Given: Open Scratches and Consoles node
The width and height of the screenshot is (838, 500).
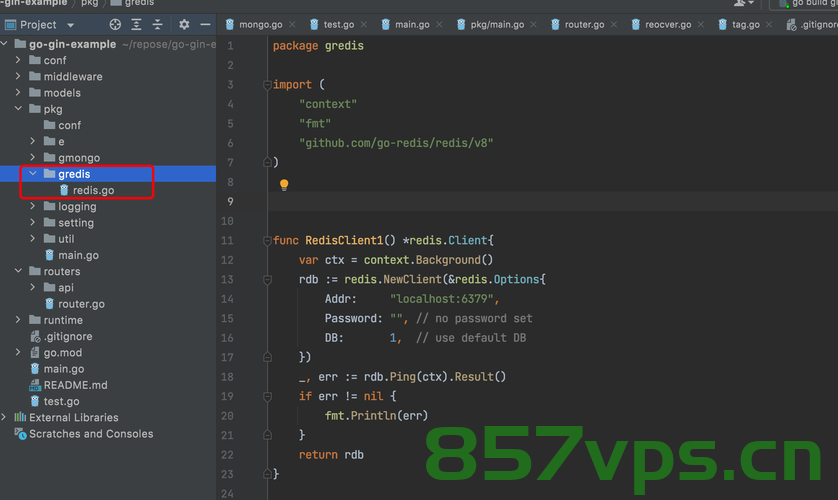Looking at the screenshot, I should click(x=91, y=434).
